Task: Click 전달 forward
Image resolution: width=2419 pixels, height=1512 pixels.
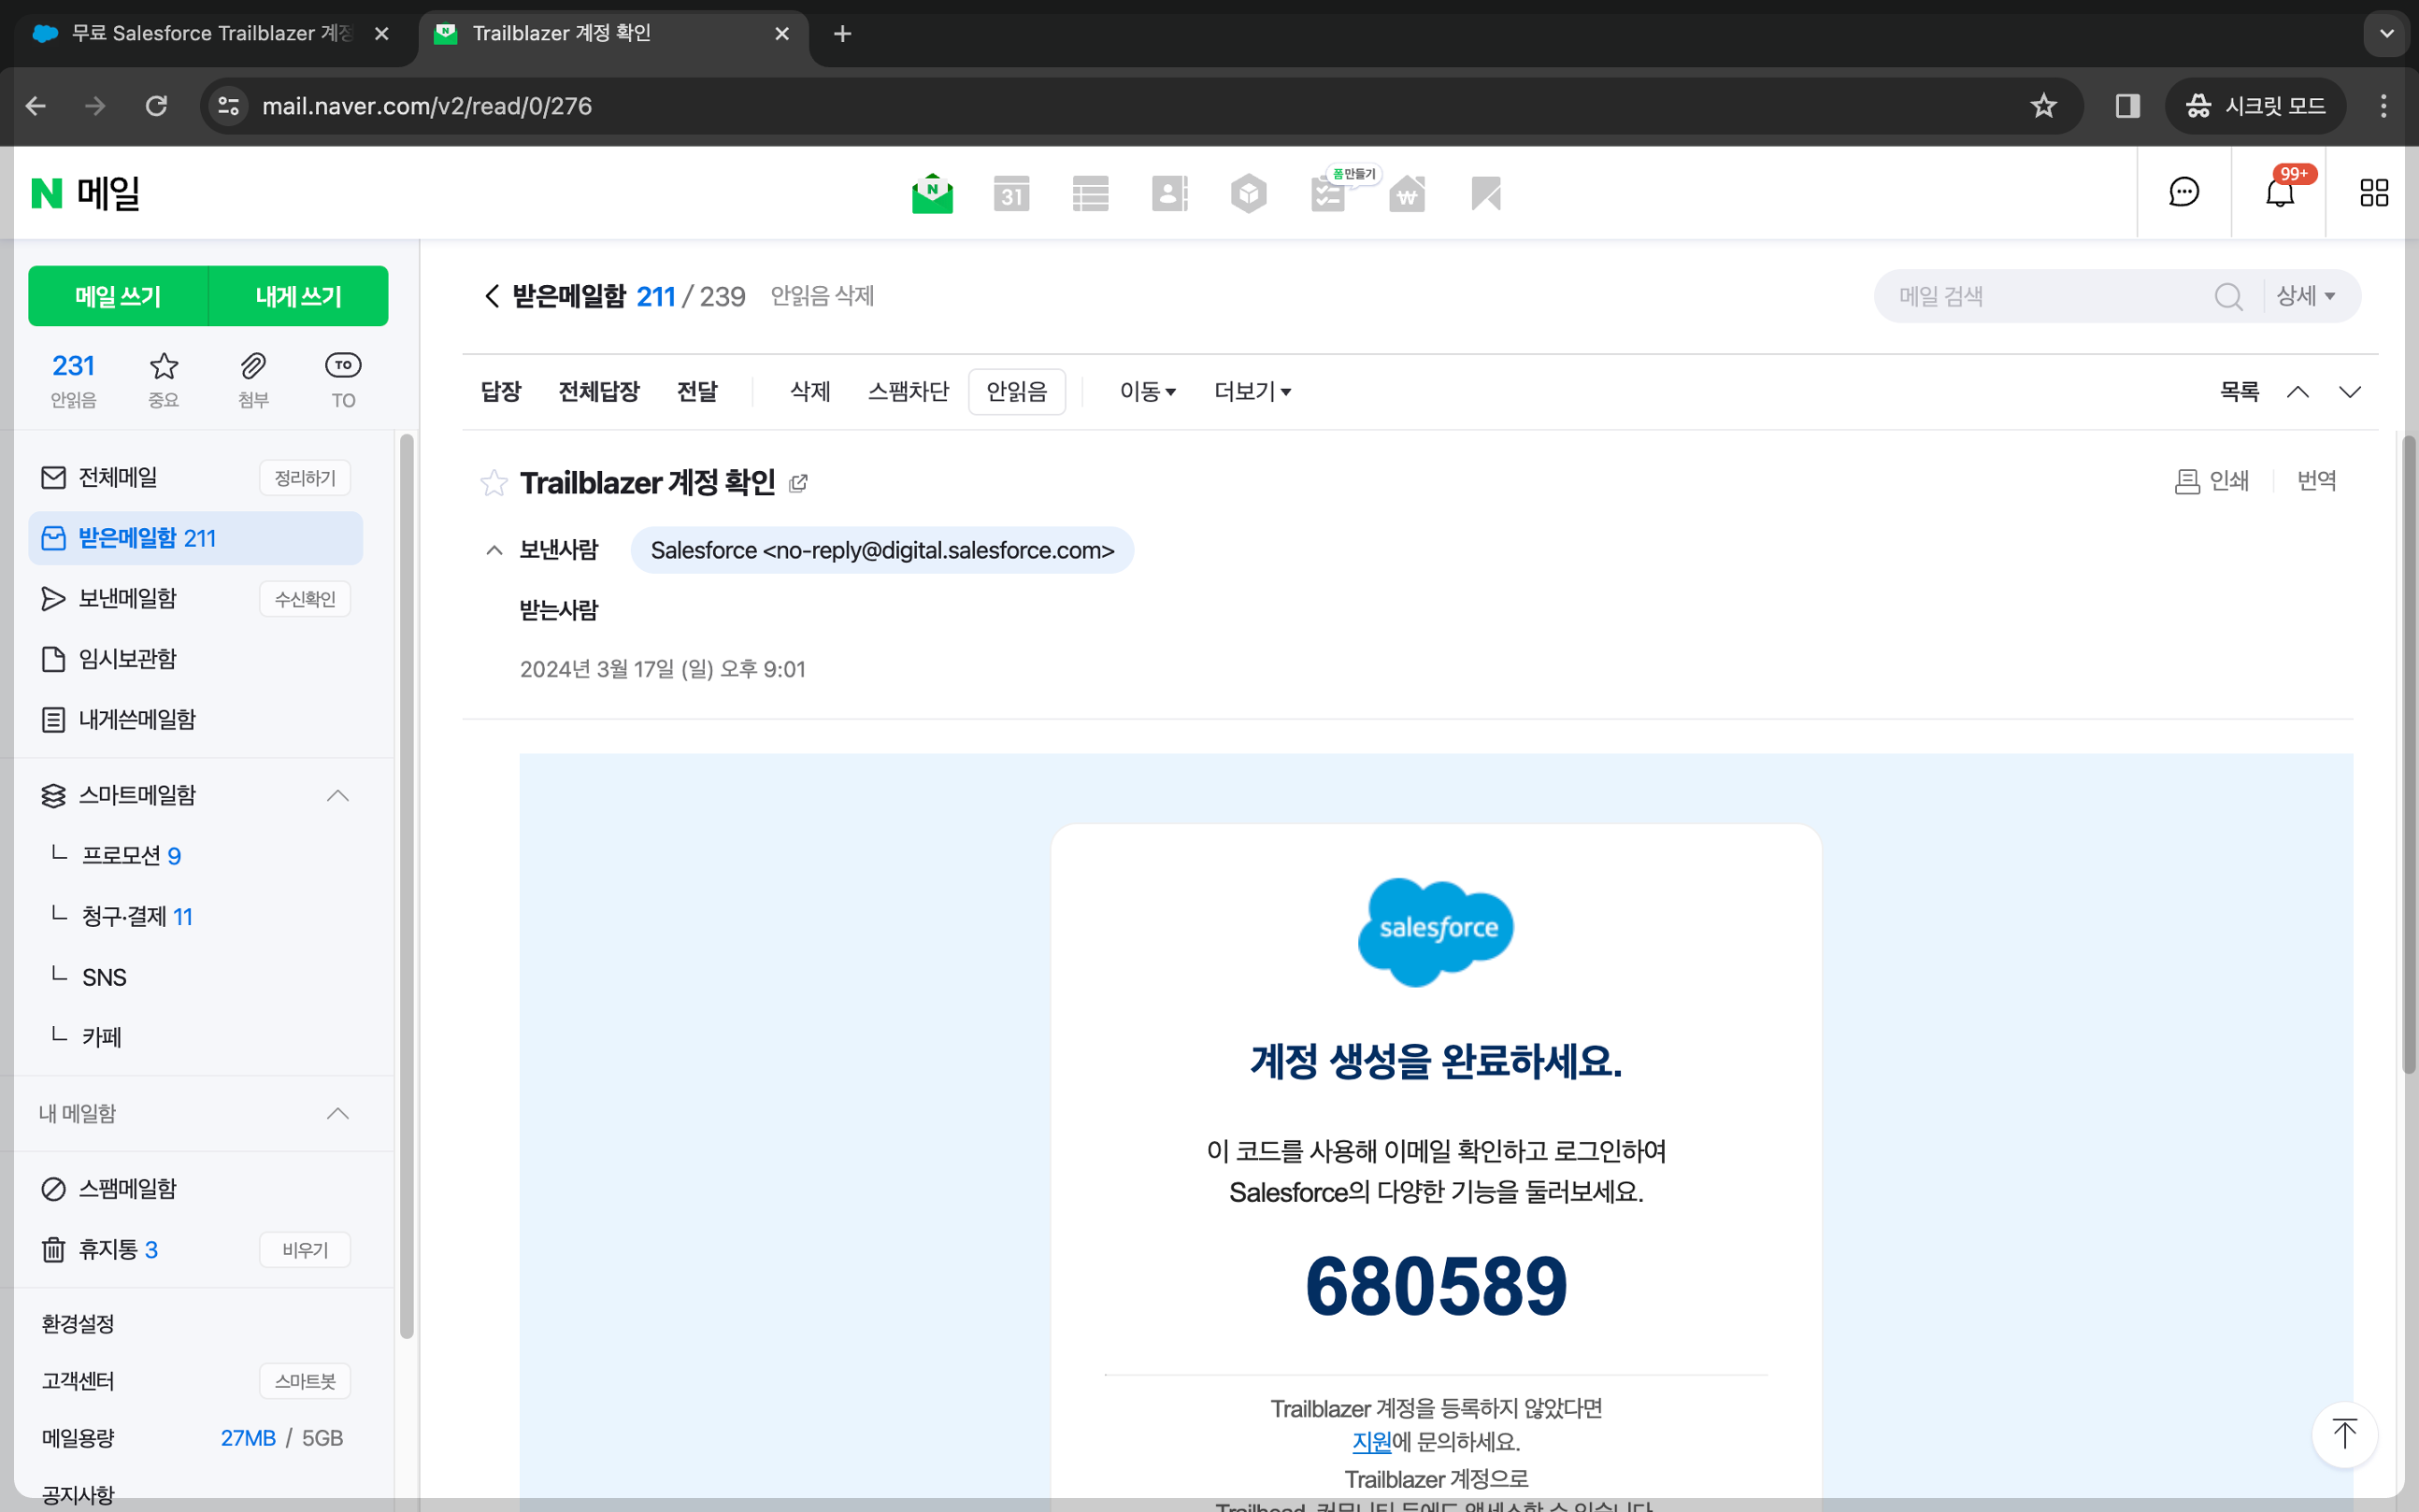Action: point(697,391)
